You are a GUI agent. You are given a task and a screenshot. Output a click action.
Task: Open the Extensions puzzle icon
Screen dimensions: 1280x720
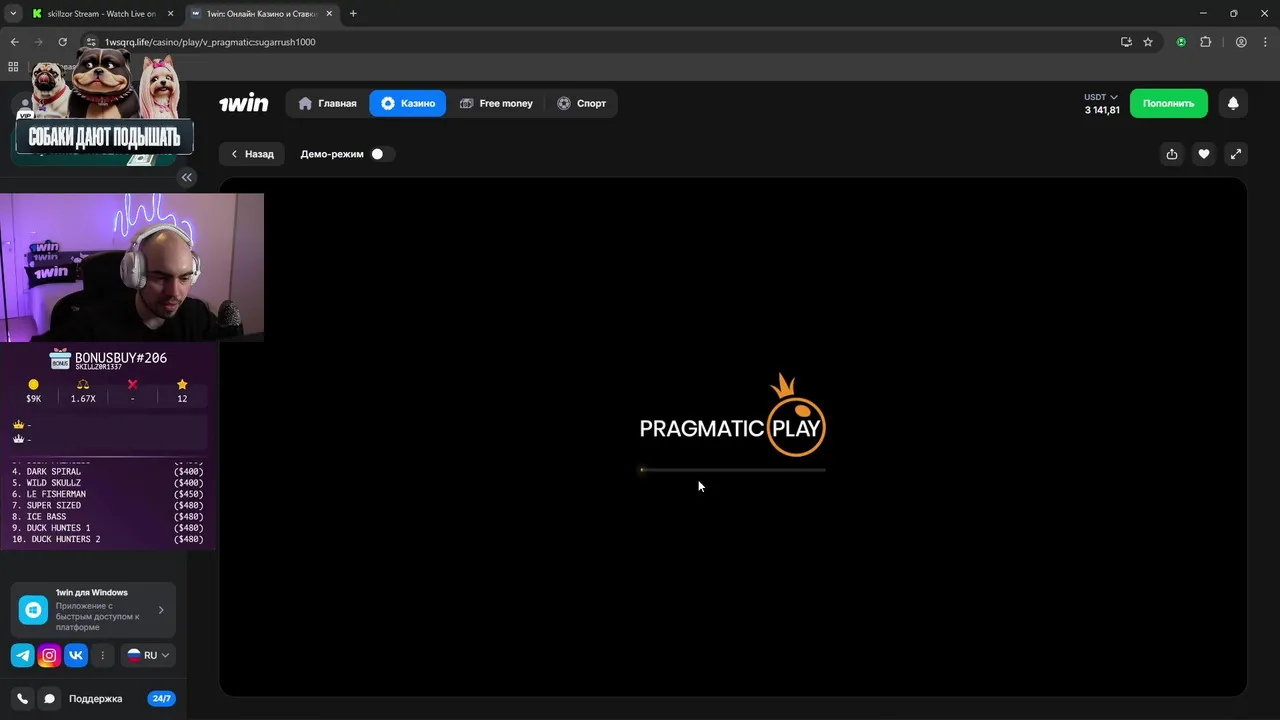coord(1205,42)
